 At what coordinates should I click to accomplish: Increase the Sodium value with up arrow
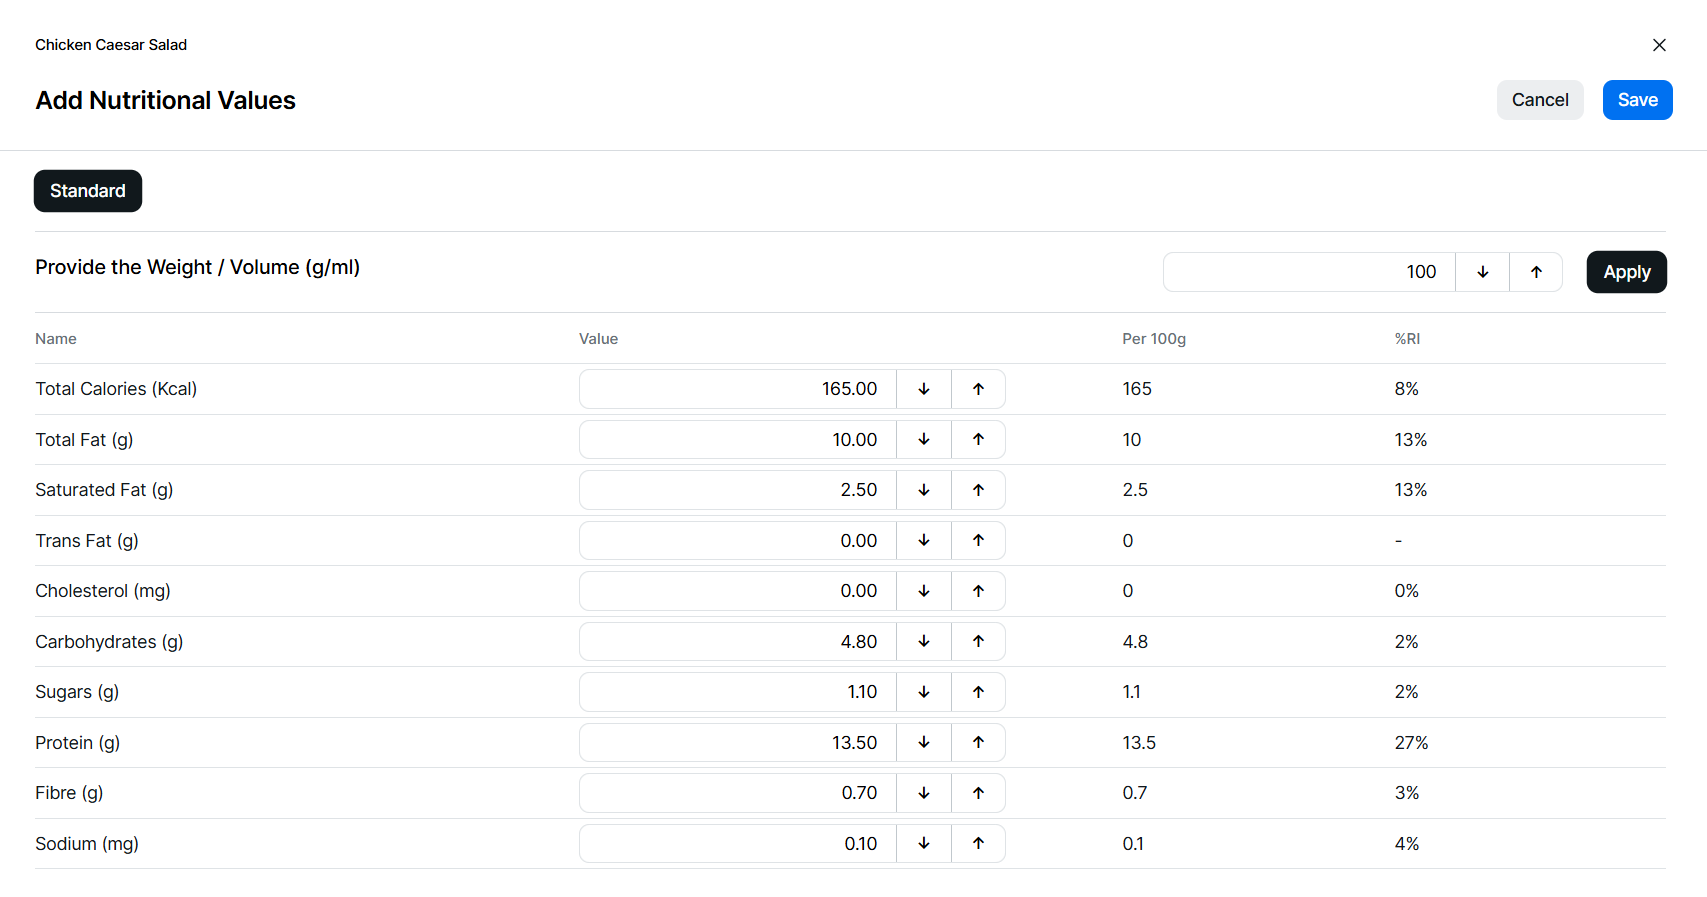[x=978, y=844]
